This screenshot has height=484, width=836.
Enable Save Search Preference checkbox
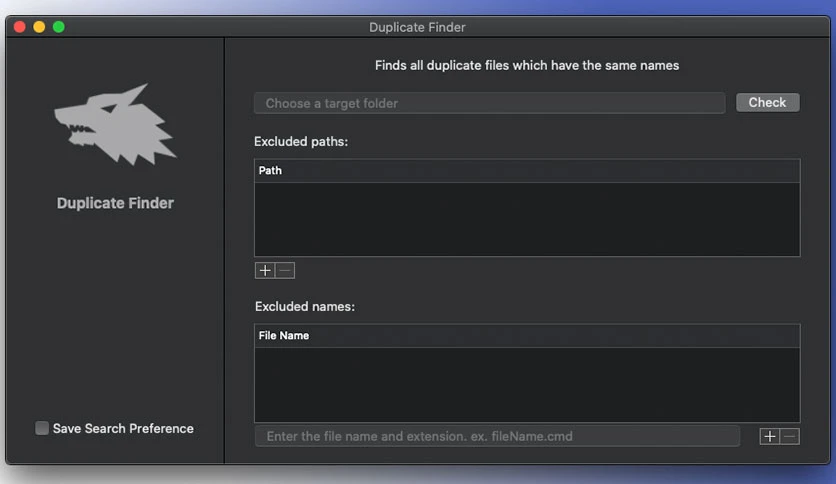click(x=42, y=428)
